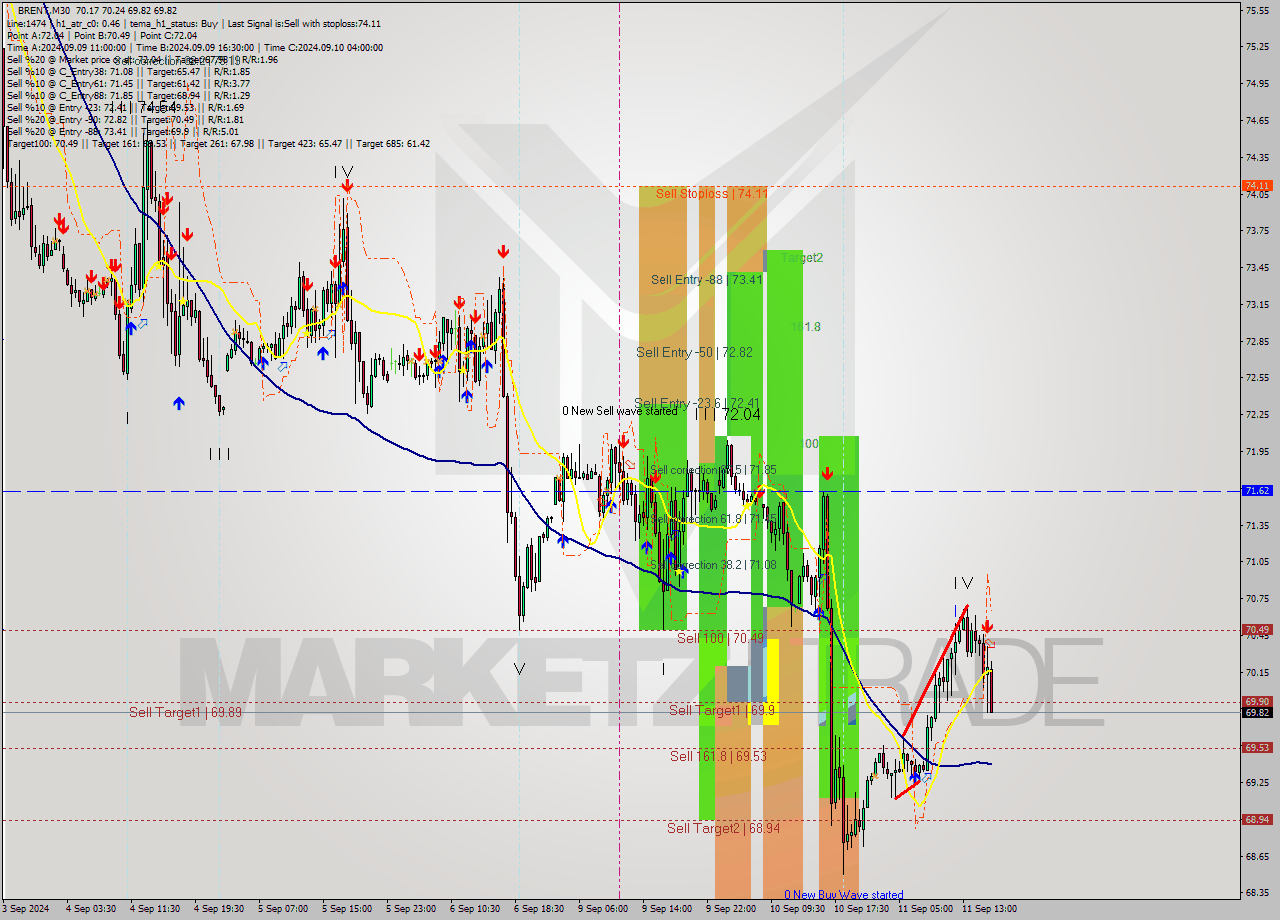Select the 'Sell Target1 | 69.9' label mid-chart

tap(721, 710)
